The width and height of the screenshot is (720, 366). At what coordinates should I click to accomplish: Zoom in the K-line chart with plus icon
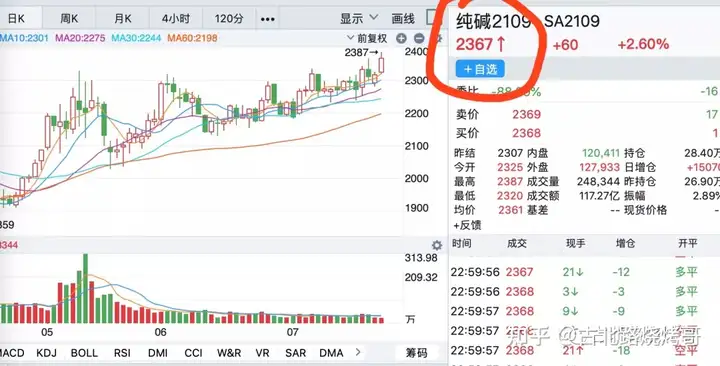click(401, 38)
